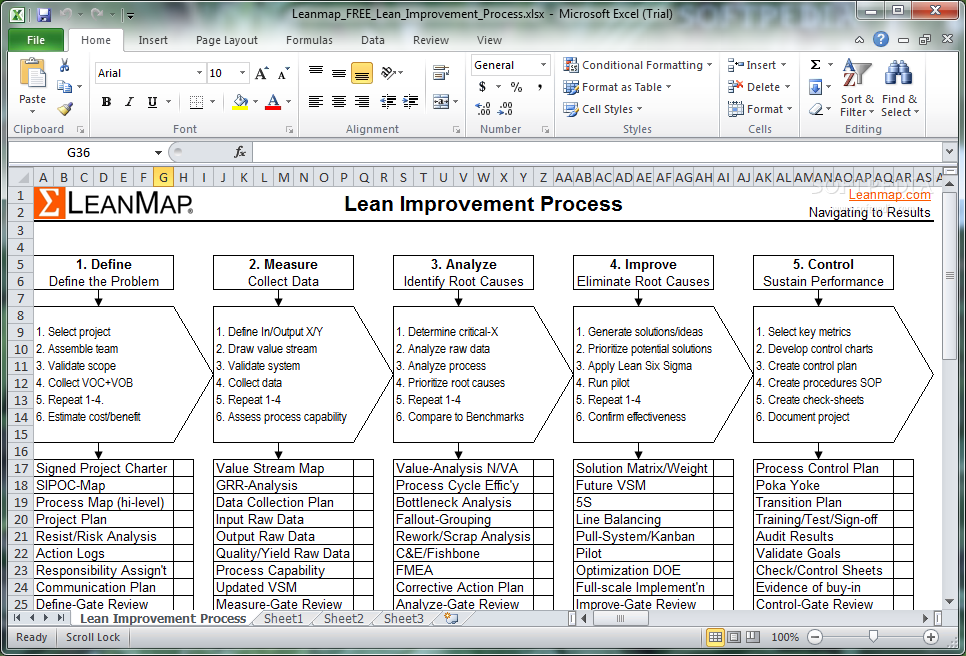Toggle Align Text Right
This screenshot has width=966, height=656.
pyautogui.click(x=362, y=102)
